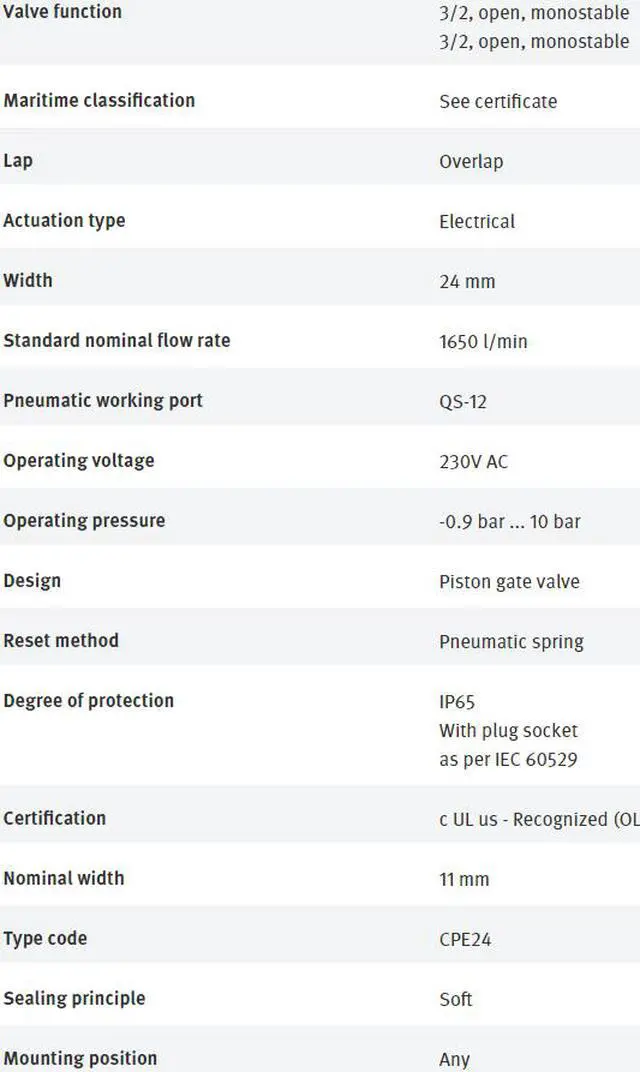The height and width of the screenshot is (1072, 640).
Task: Click the "Actuation type" label
Action: (64, 220)
